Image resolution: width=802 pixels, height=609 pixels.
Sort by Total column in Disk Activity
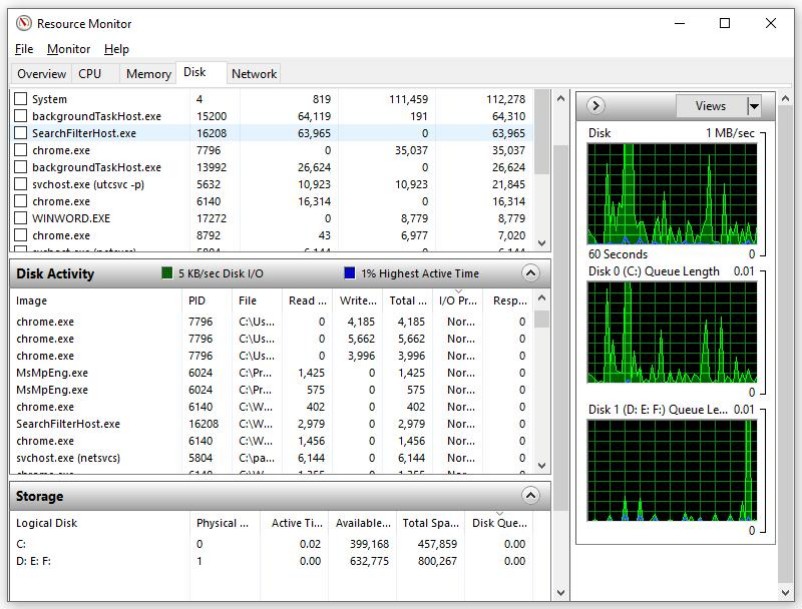408,301
